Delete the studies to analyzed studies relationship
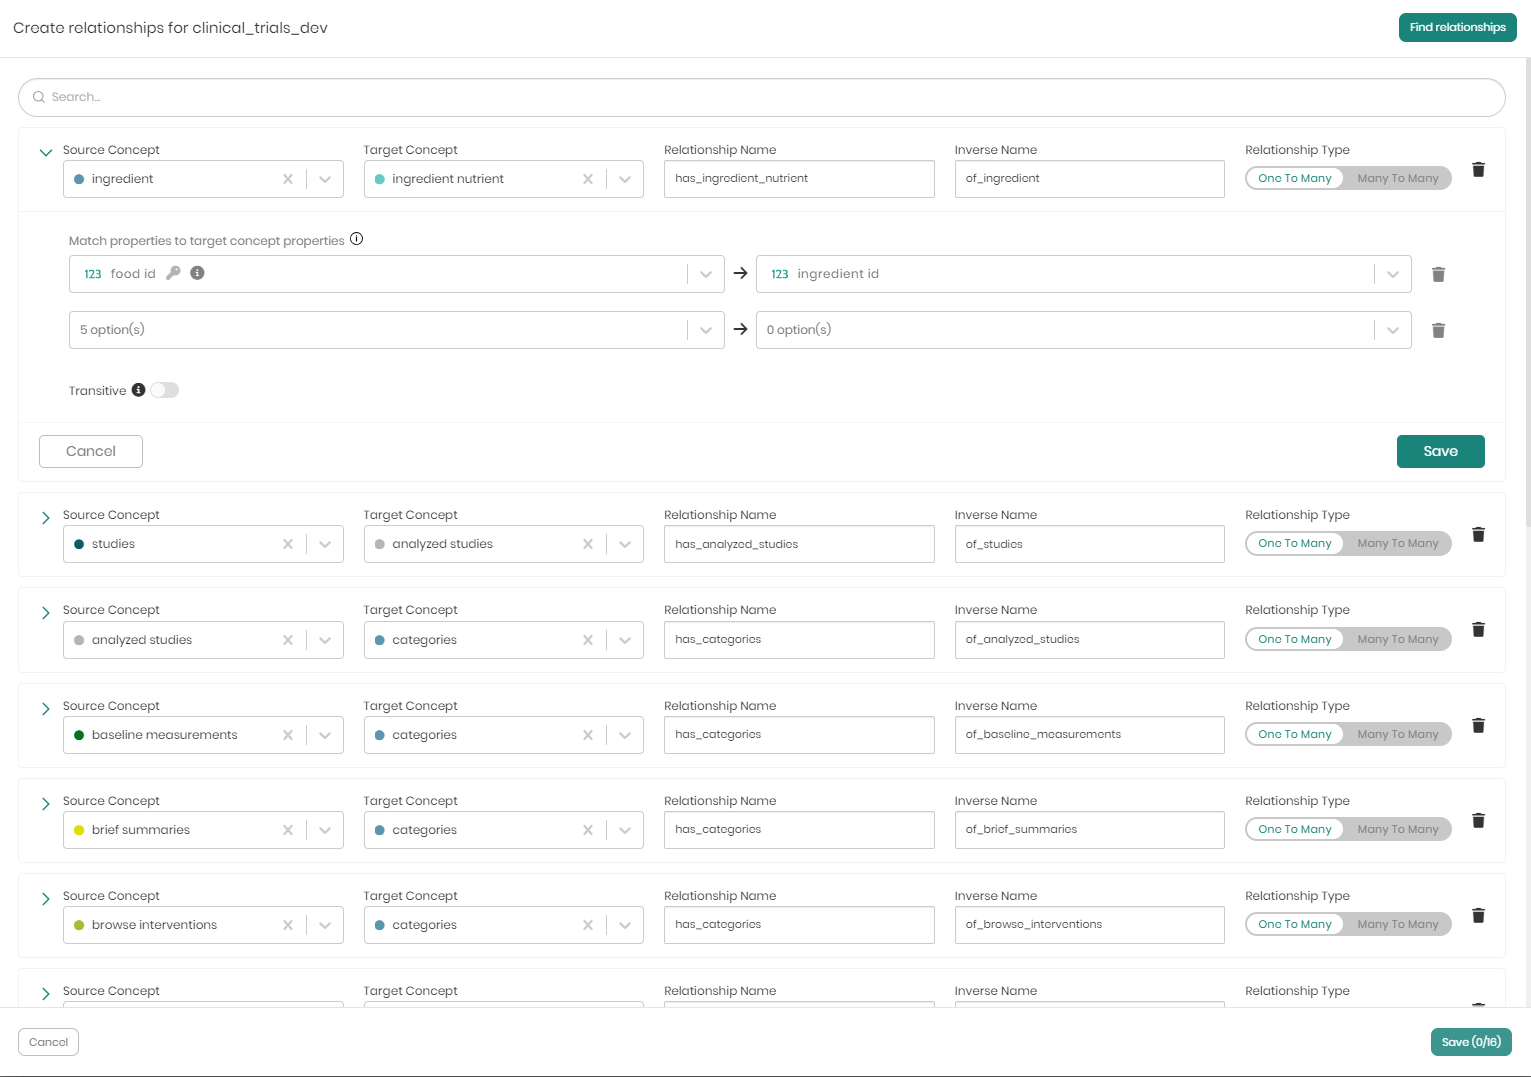The height and width of the screenshot is (1077, 1531). (x=1478, y=535)
